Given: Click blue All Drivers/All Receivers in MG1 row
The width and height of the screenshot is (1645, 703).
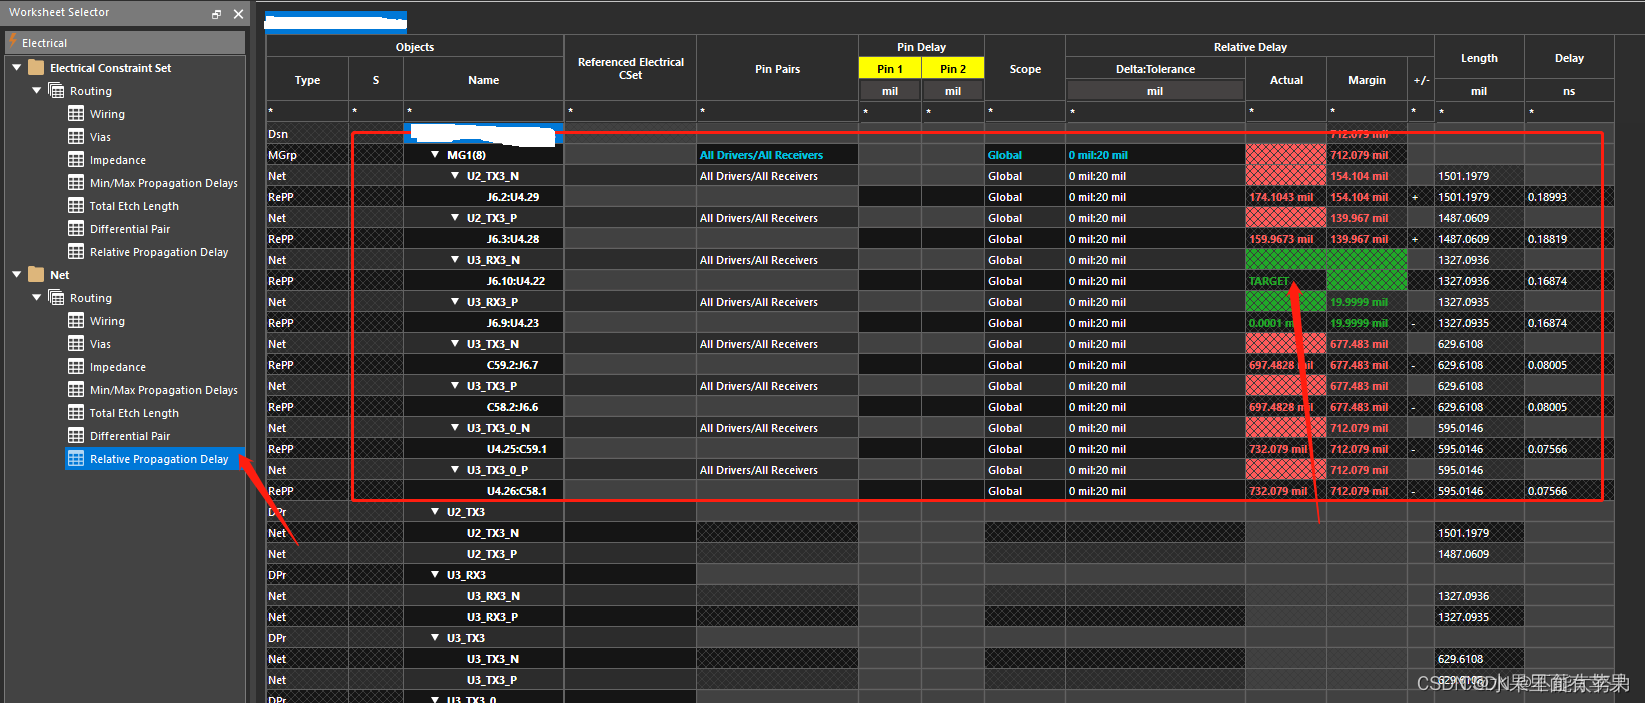Looking at the screenshot, I should pos(761,155).
